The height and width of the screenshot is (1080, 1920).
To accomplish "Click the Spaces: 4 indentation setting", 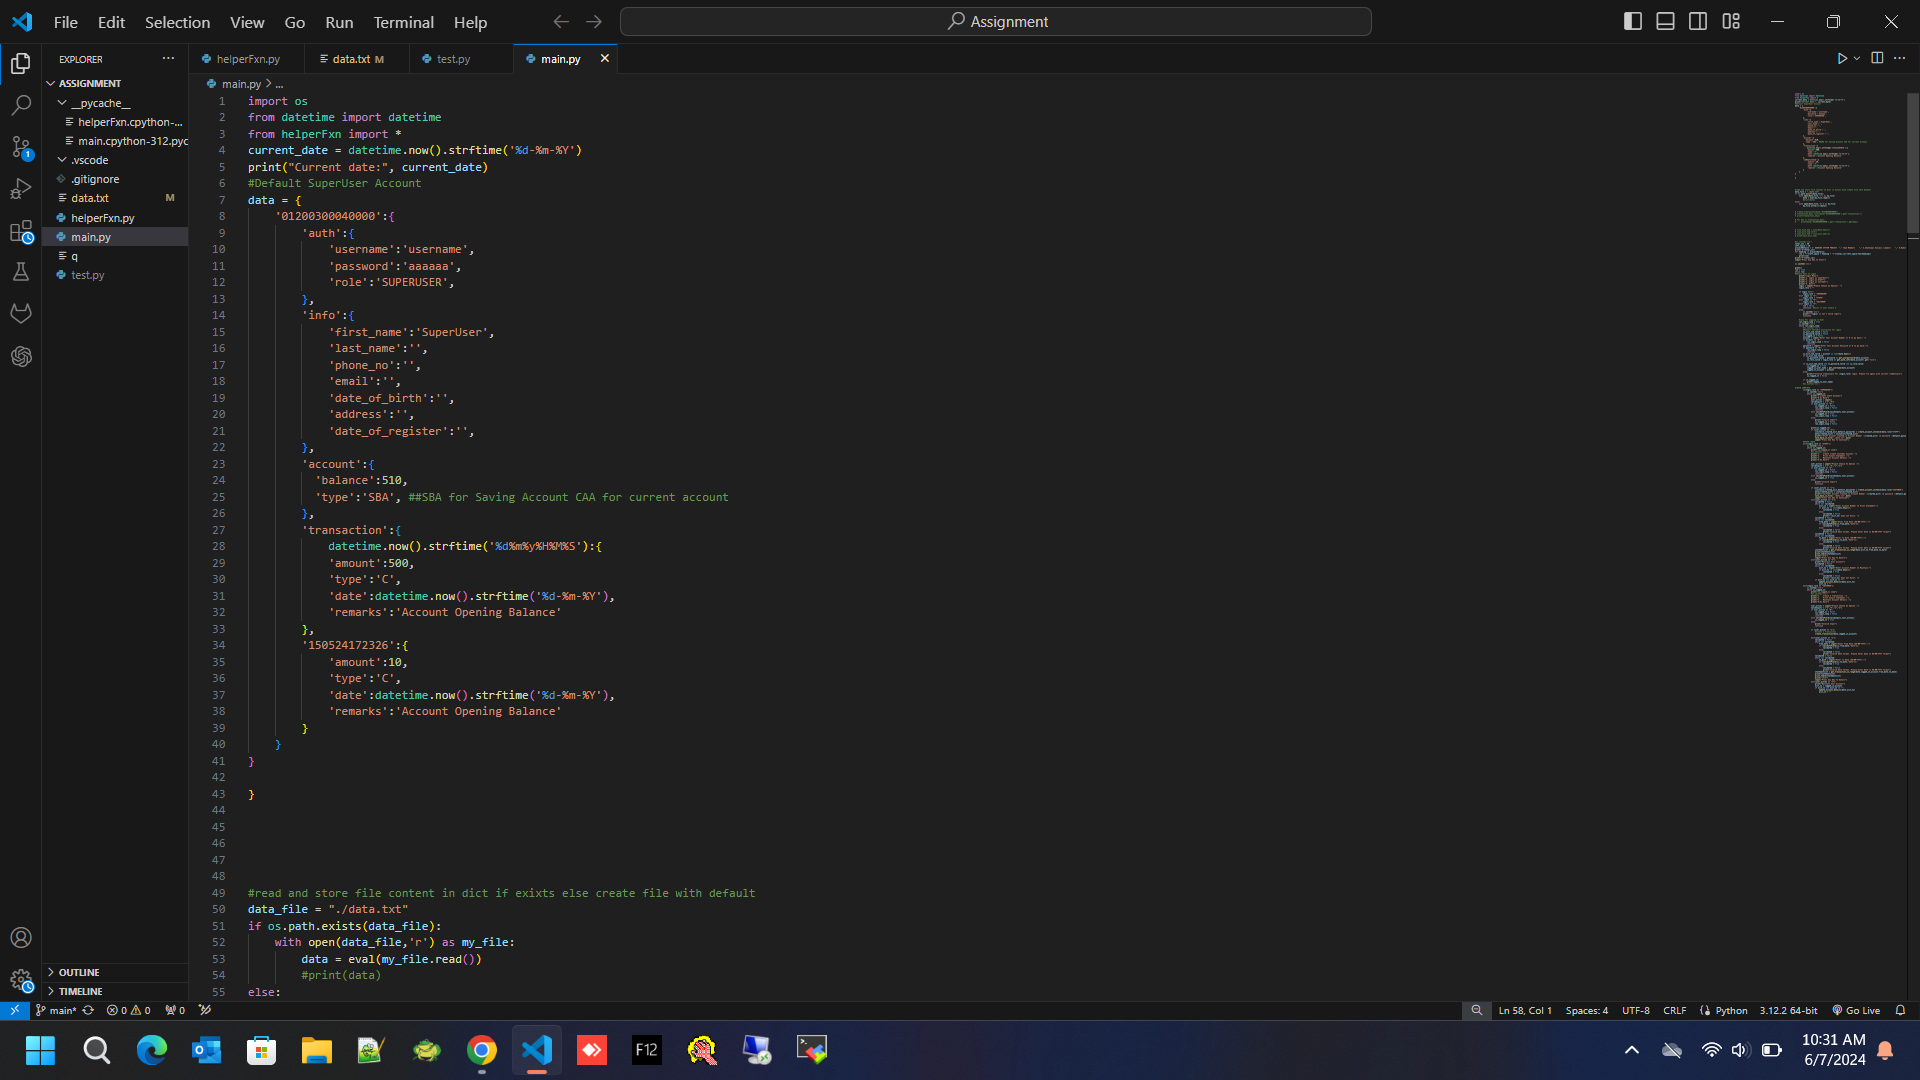I will pos(1586,1011).
